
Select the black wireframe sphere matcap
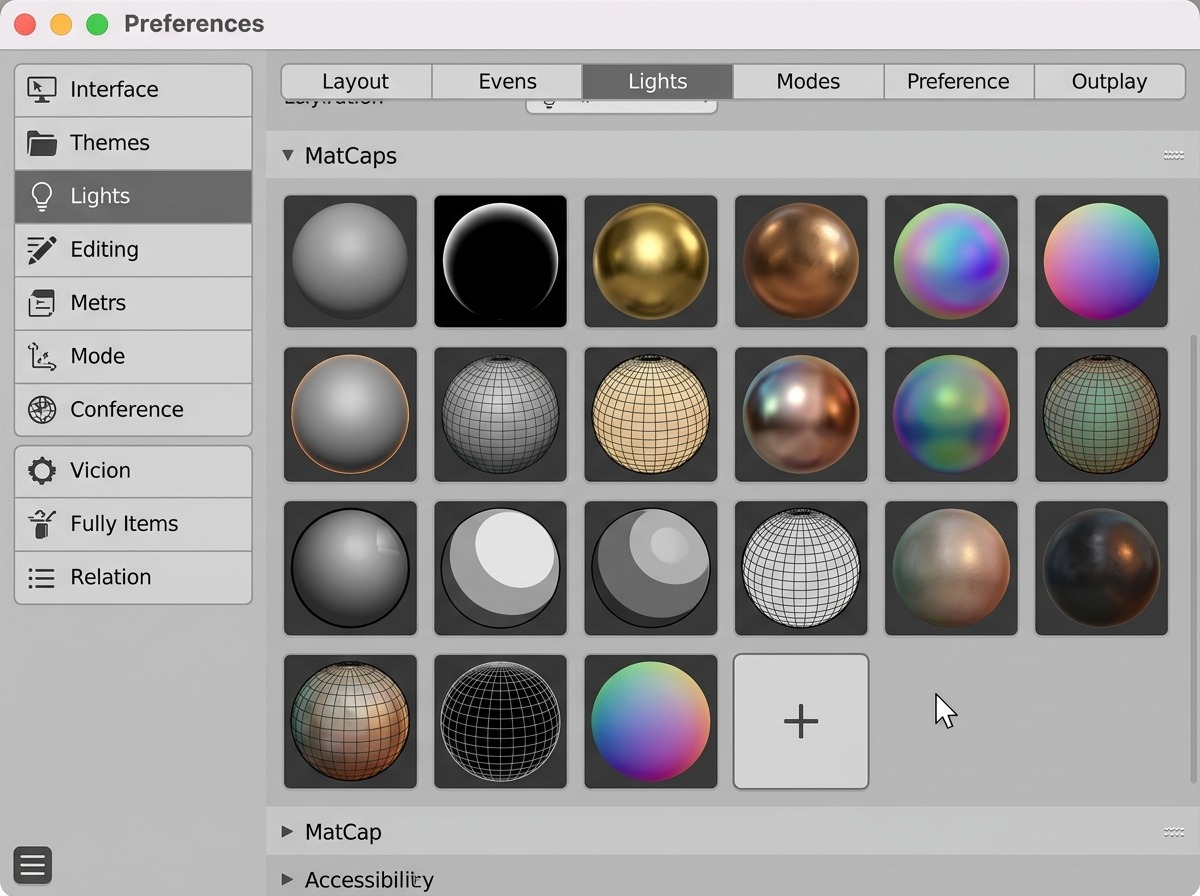[500, 721]
